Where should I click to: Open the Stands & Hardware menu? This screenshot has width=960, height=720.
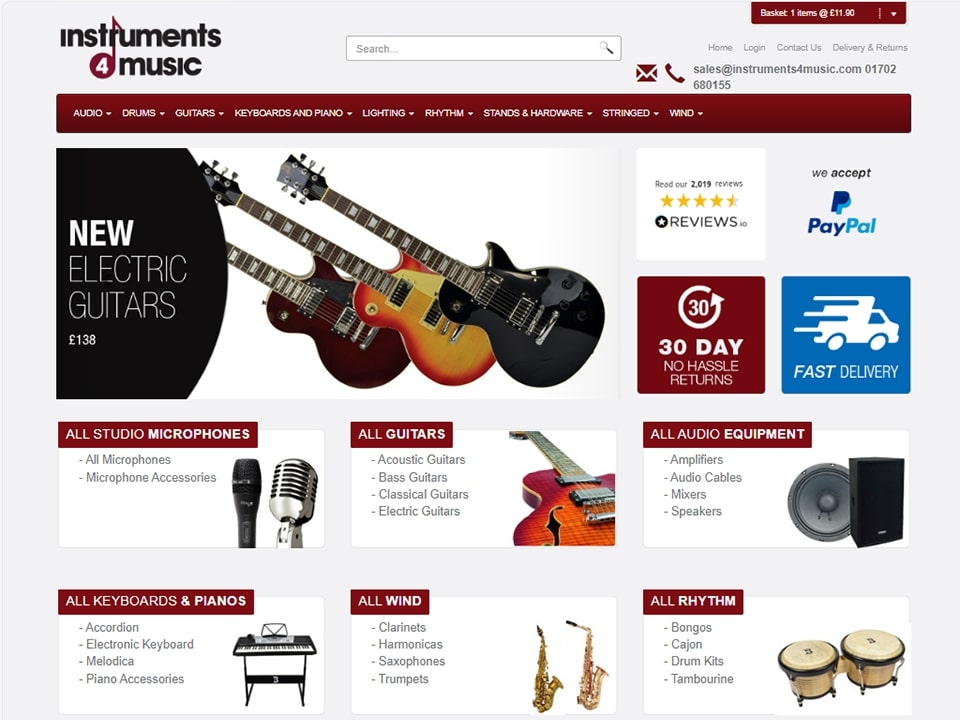point(538,113)
